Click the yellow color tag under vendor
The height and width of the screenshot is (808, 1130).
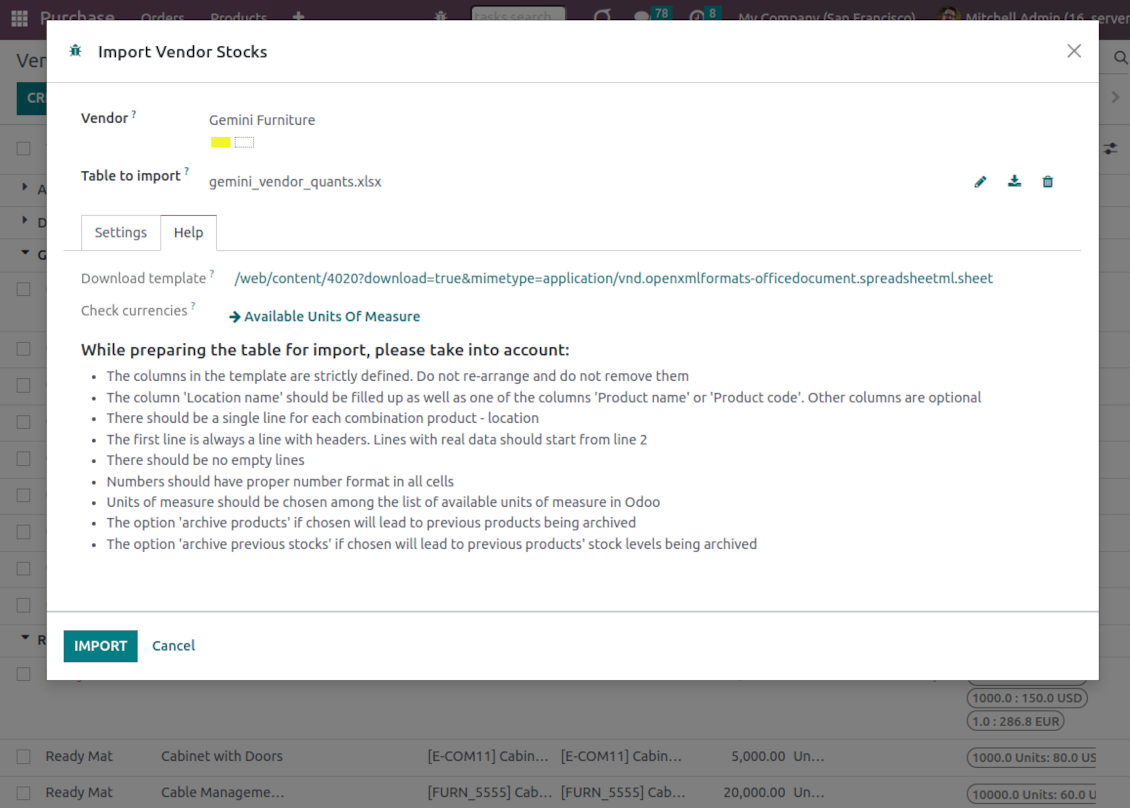[x=221, y=142]
